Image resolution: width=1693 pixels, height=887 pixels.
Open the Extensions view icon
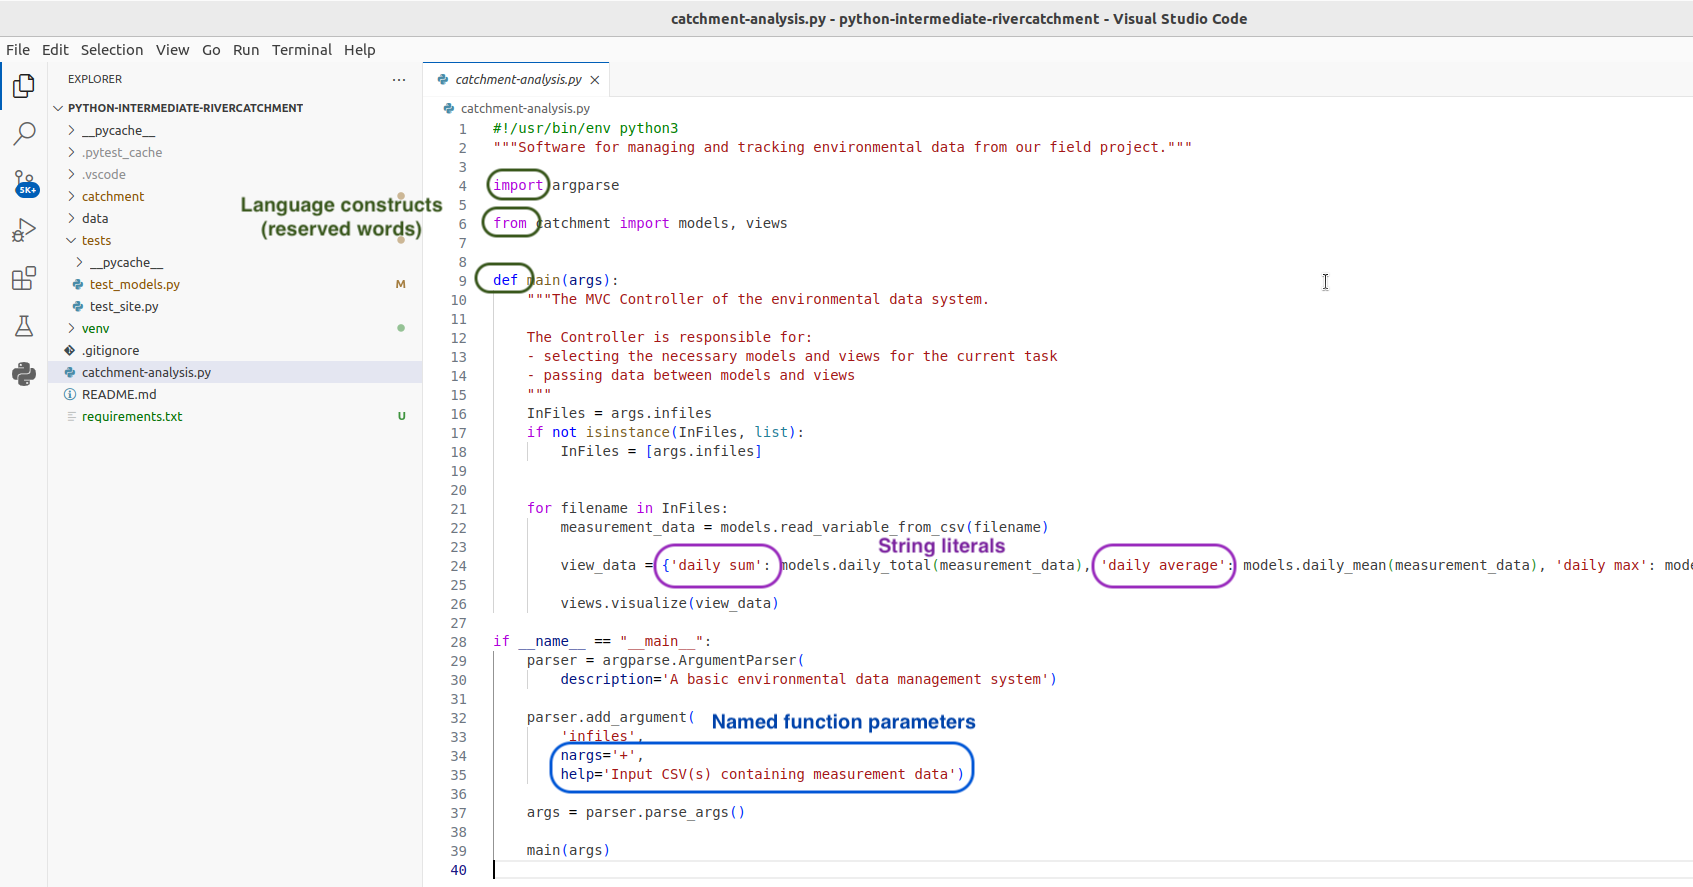(x=24, y=278)
